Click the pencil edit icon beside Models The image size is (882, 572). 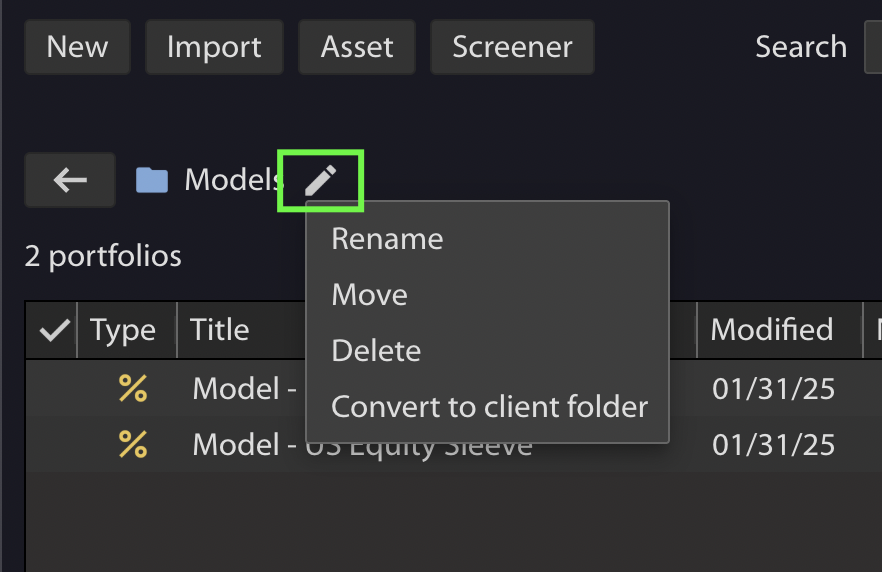coord(321,181)
